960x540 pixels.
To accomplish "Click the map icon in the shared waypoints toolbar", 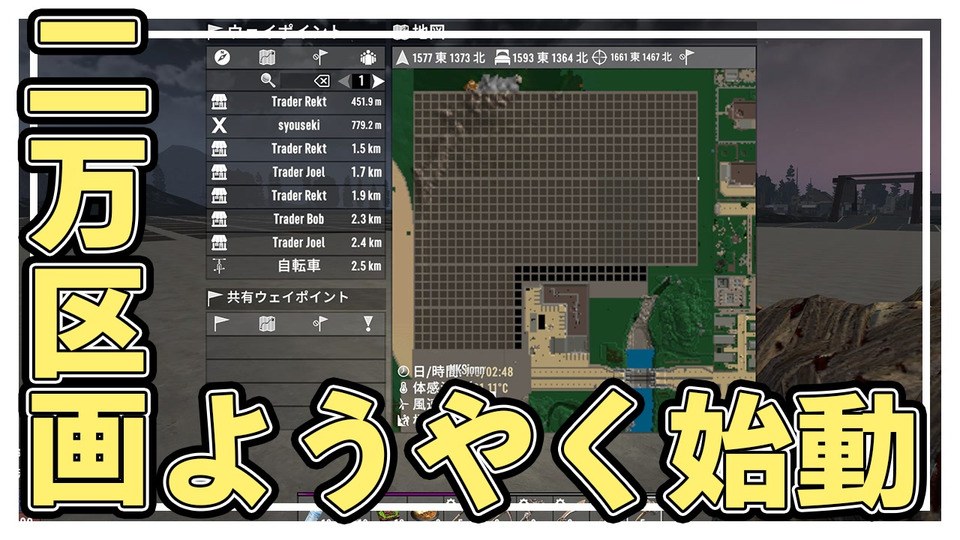I will coord(267,323).
